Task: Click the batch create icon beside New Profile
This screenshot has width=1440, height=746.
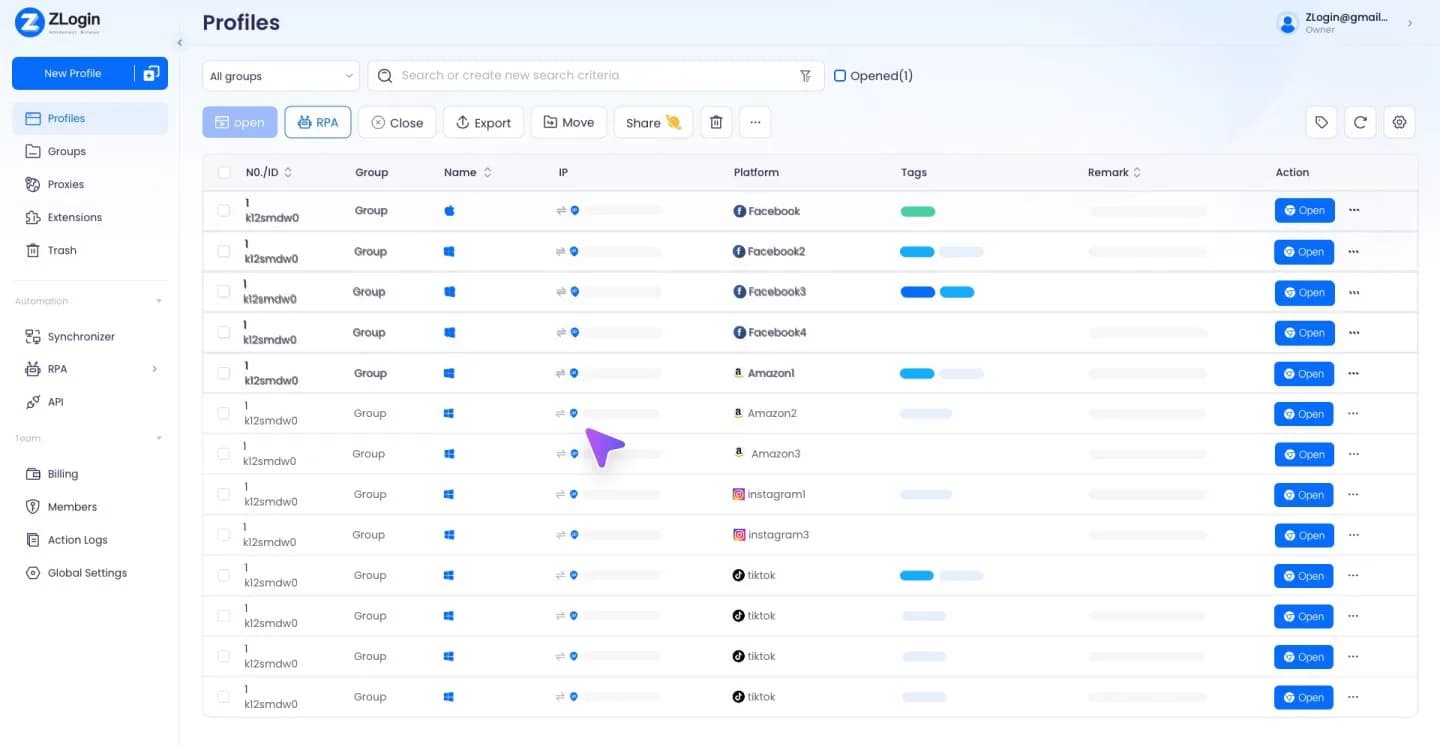Action: tap(151, 73)
